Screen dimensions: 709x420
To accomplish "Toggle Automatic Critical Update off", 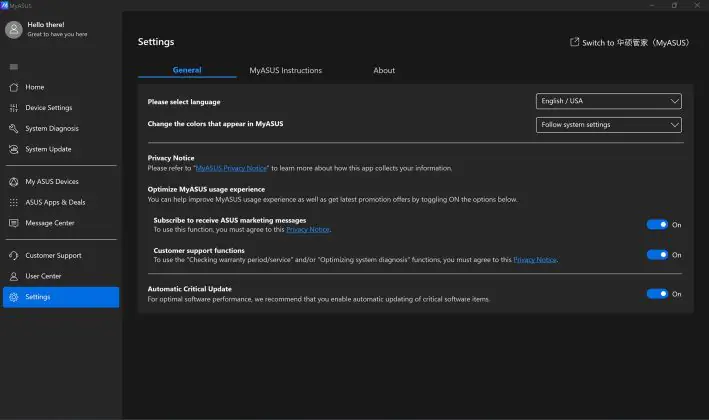I will pyautogui.click(x=657, y=294).
